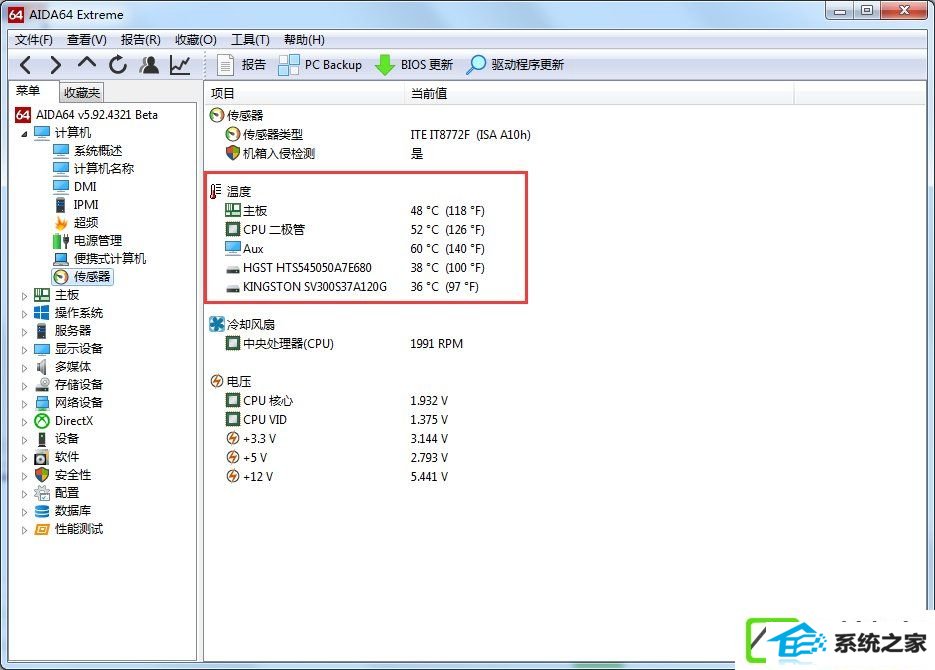Click the Forward navigation arrow

[56, 64]
